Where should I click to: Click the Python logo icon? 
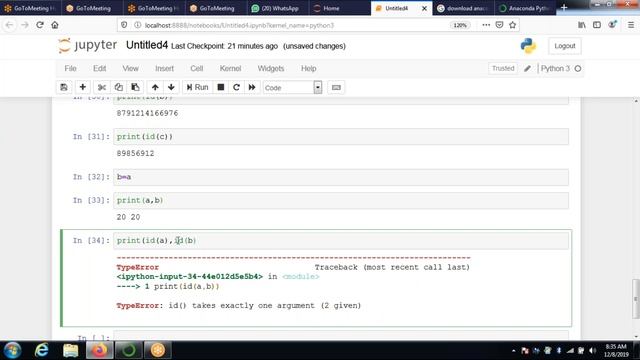[x=528, y=46]
